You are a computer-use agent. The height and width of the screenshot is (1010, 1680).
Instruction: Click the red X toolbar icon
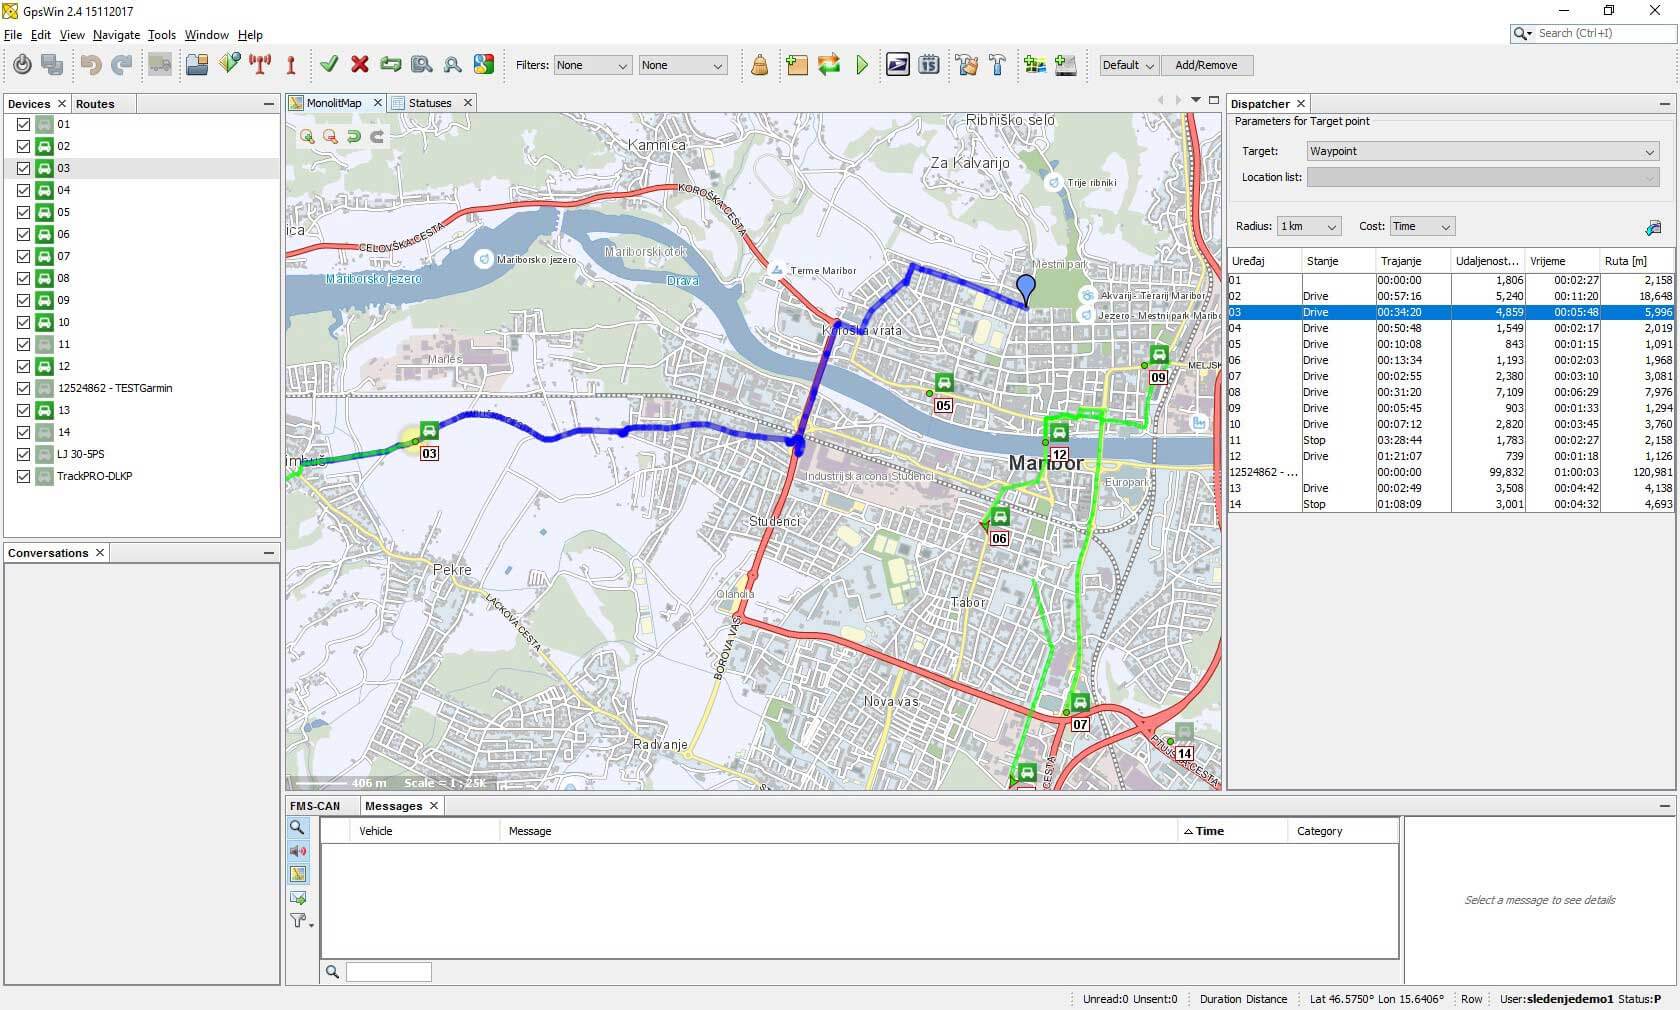tap(360, 65)
